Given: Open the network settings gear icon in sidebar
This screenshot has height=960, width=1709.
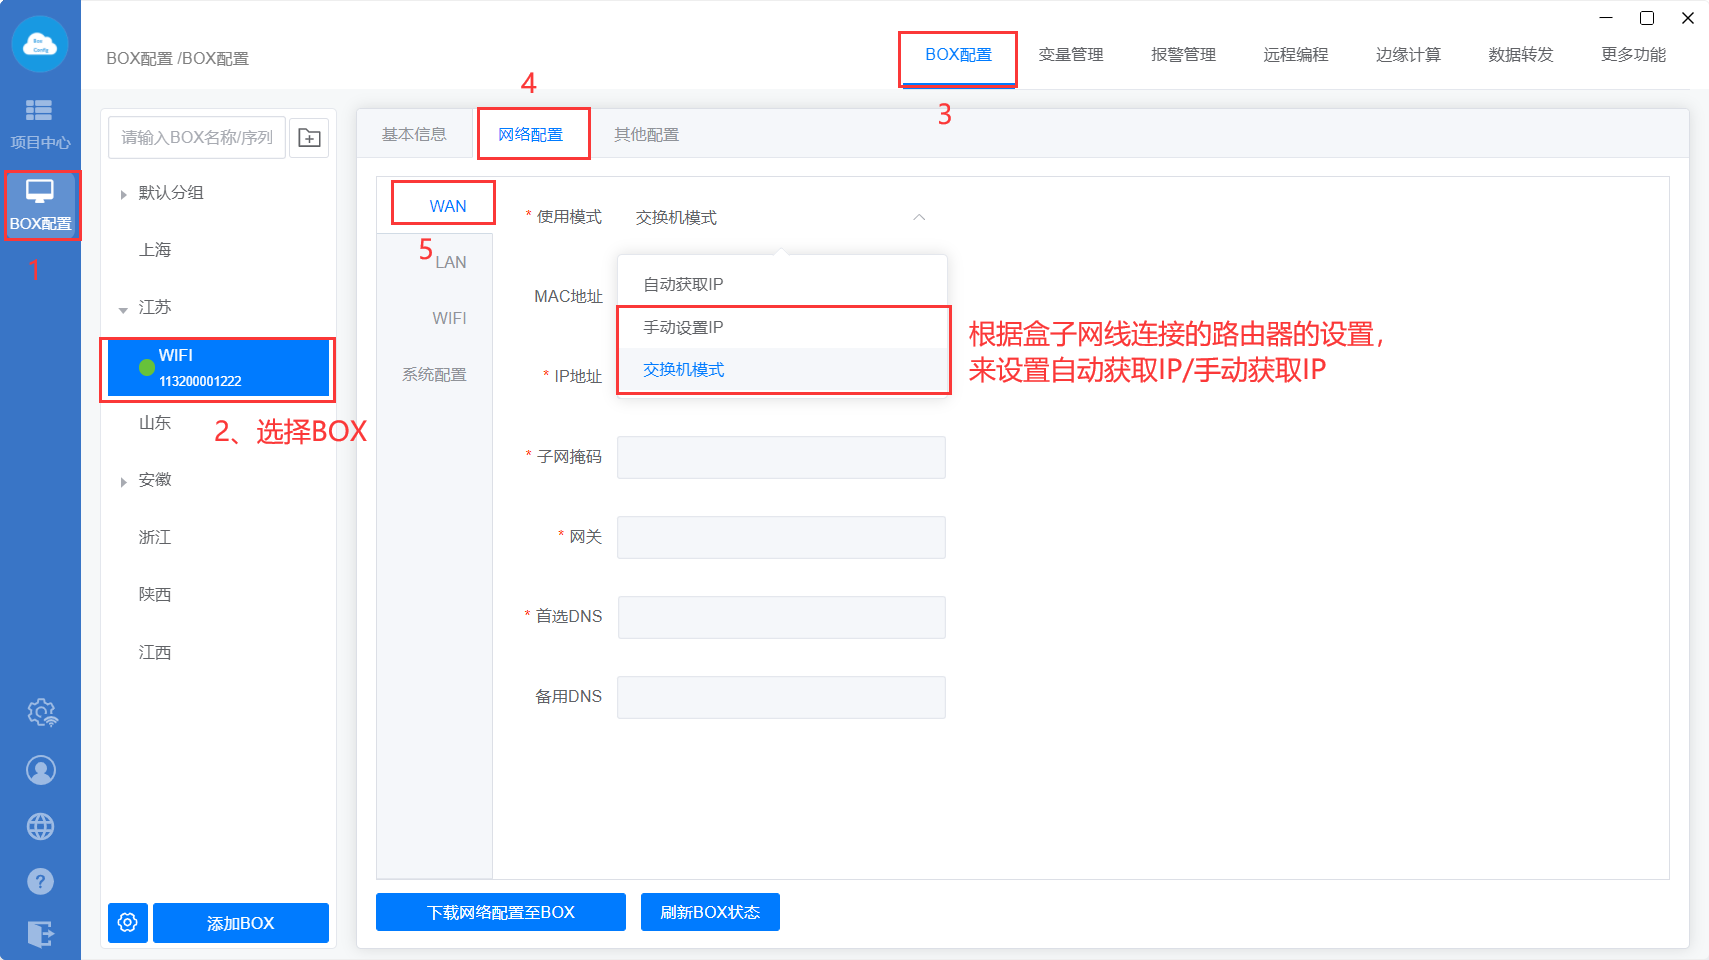Looking at the screenshot, I should click(x=41, y=713).
